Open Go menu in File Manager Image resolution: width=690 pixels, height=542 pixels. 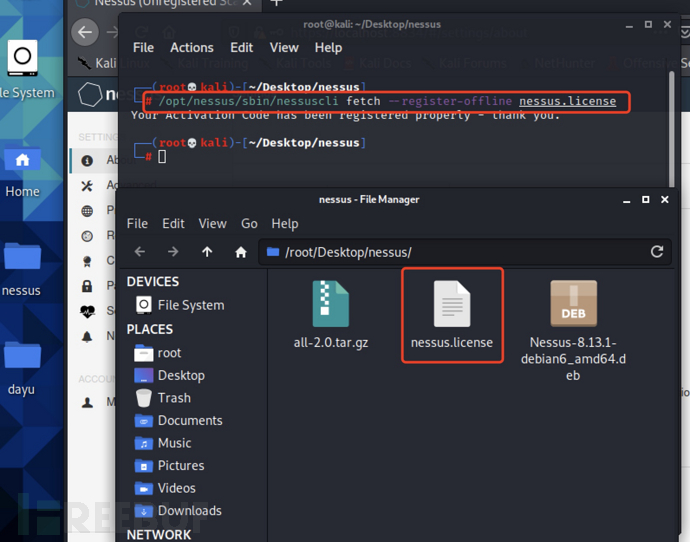[249, 223]
